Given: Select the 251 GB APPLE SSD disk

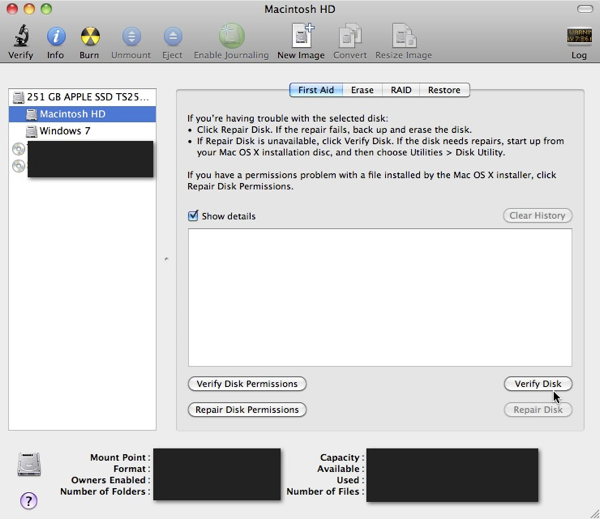Looking at the screenshot, I should pos(82,97).
